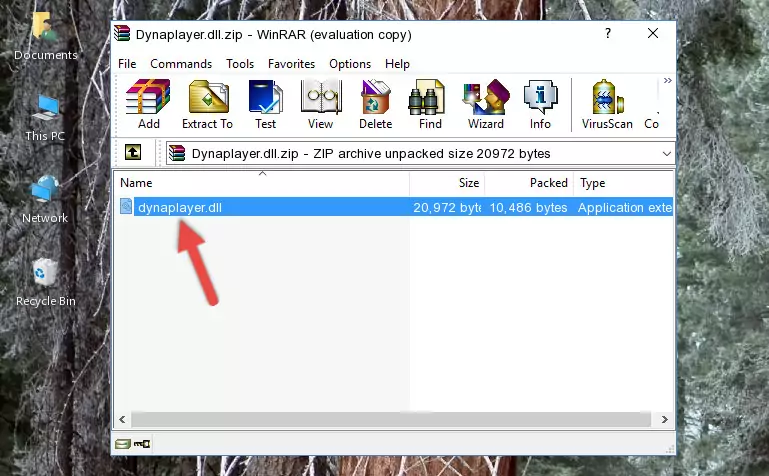The image size is (769, 476).
Task: Click the WinRAR title bar app icon
Action: pos(122,34)
